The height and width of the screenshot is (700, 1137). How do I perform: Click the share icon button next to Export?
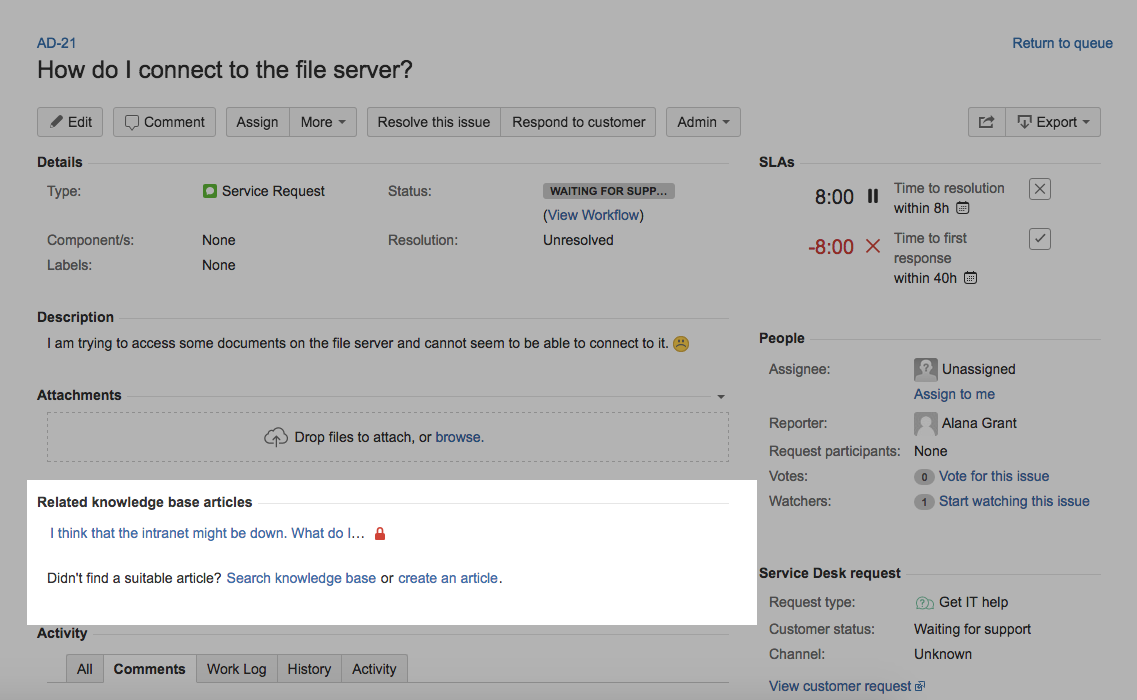tap(986, 122)
